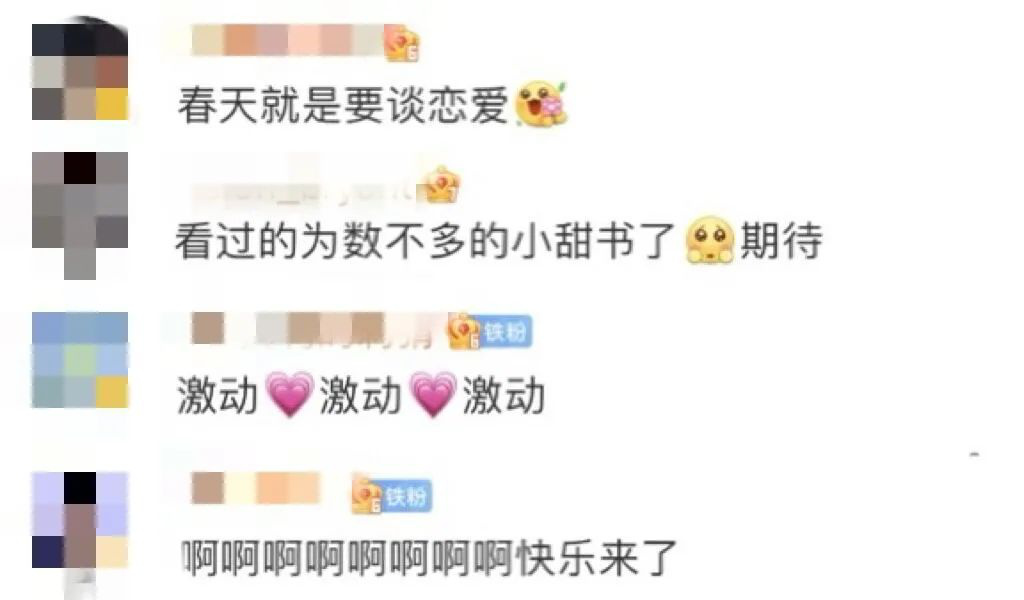This screenshot has width=1024, height=600.
Task: Click the first commenter's pixelated avatar
Action: tap(80, 70)
